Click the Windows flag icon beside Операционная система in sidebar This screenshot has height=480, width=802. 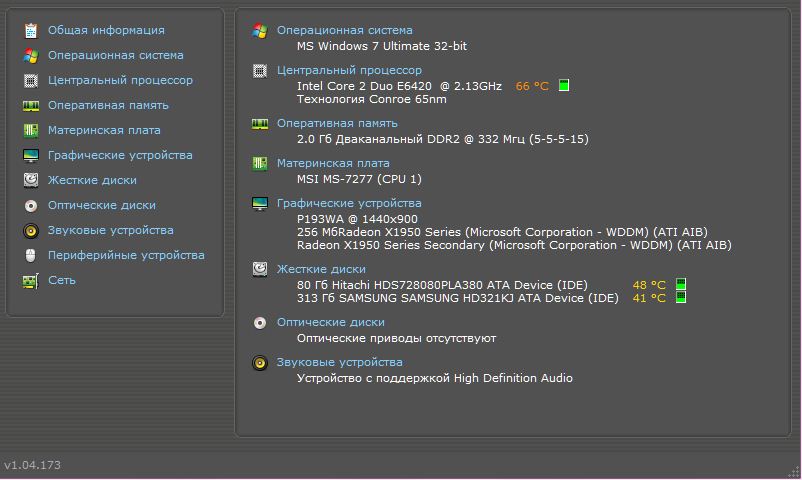pyautogui.click(x=30, y=56)
